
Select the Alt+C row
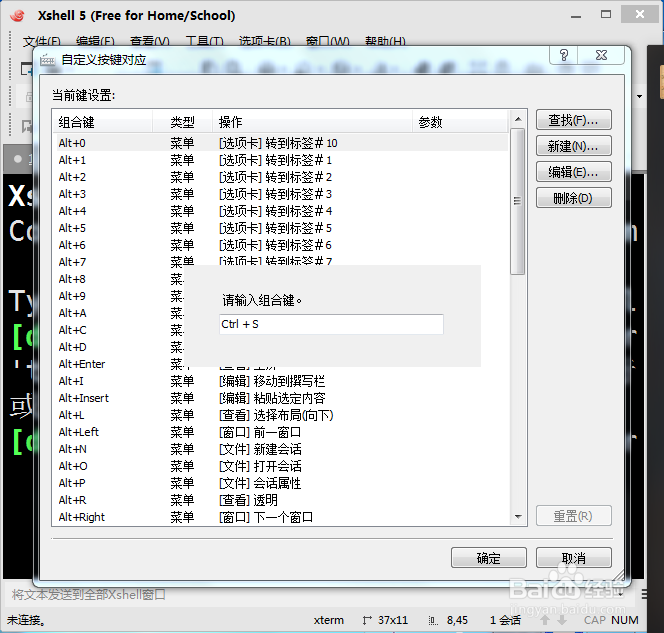[x=119, y=330]
